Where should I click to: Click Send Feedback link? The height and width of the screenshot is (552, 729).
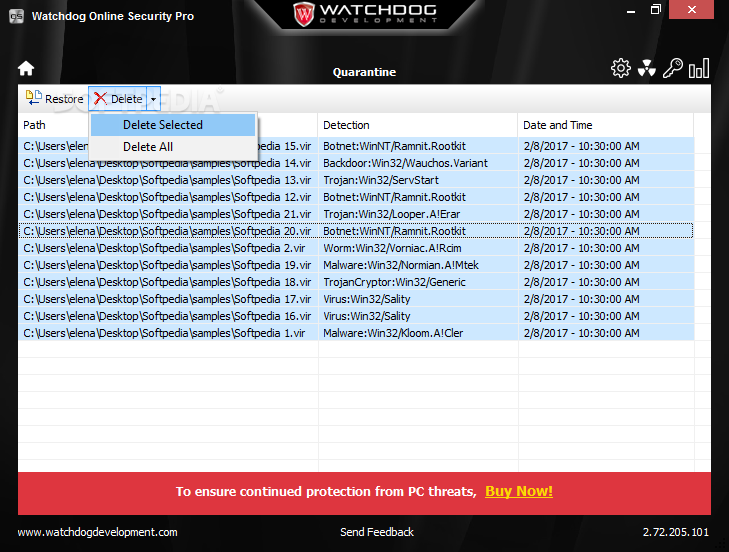point(377,532)
